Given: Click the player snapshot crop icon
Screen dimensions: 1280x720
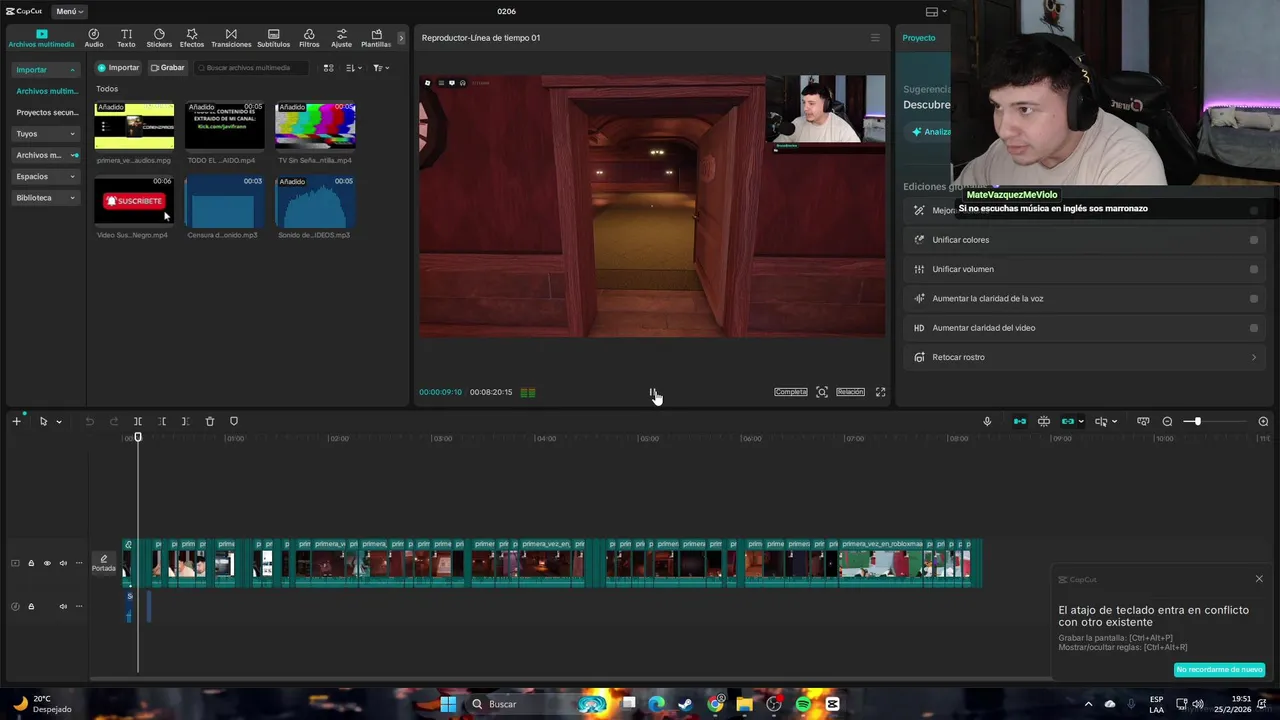Looking at the screenshot, I should (822, 392).
